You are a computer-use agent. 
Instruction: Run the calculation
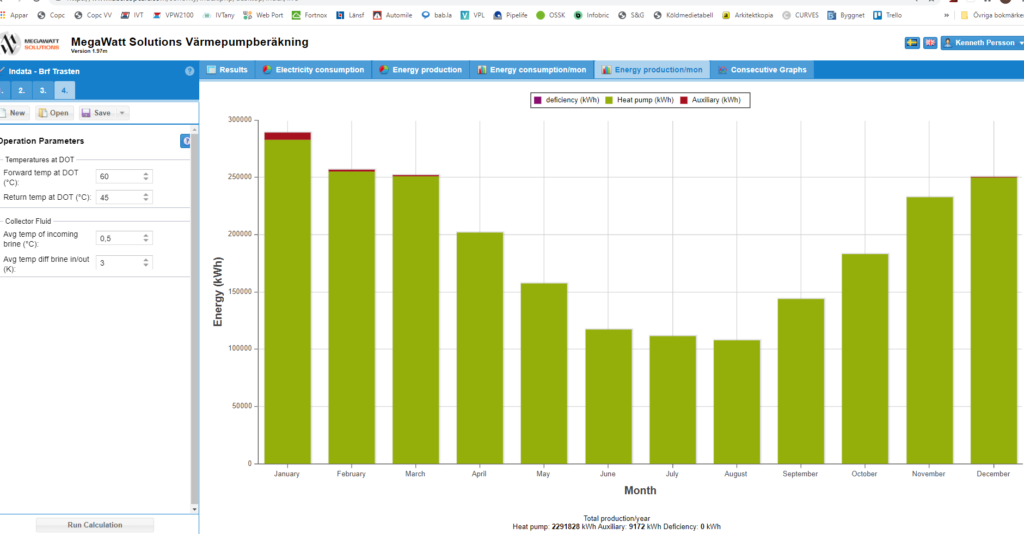95,525
